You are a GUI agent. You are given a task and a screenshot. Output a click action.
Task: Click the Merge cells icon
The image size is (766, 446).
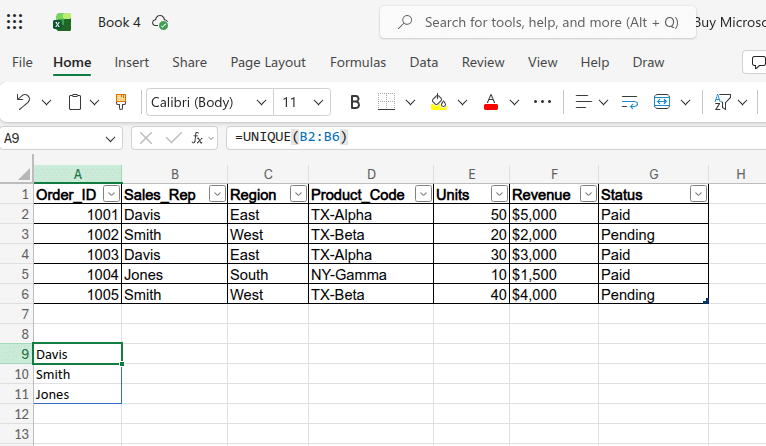point(662,102)
